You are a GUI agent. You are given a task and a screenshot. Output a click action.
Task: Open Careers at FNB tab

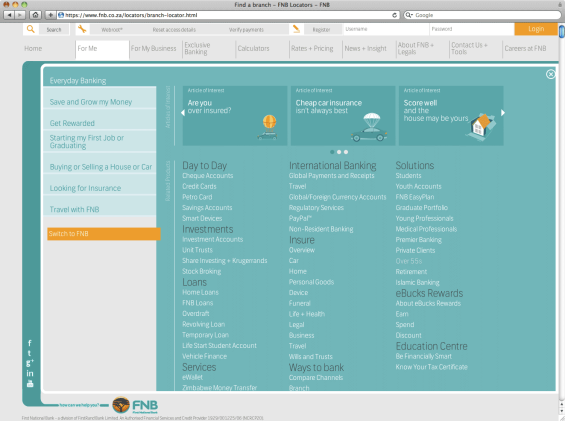click(x=525, y=49)
